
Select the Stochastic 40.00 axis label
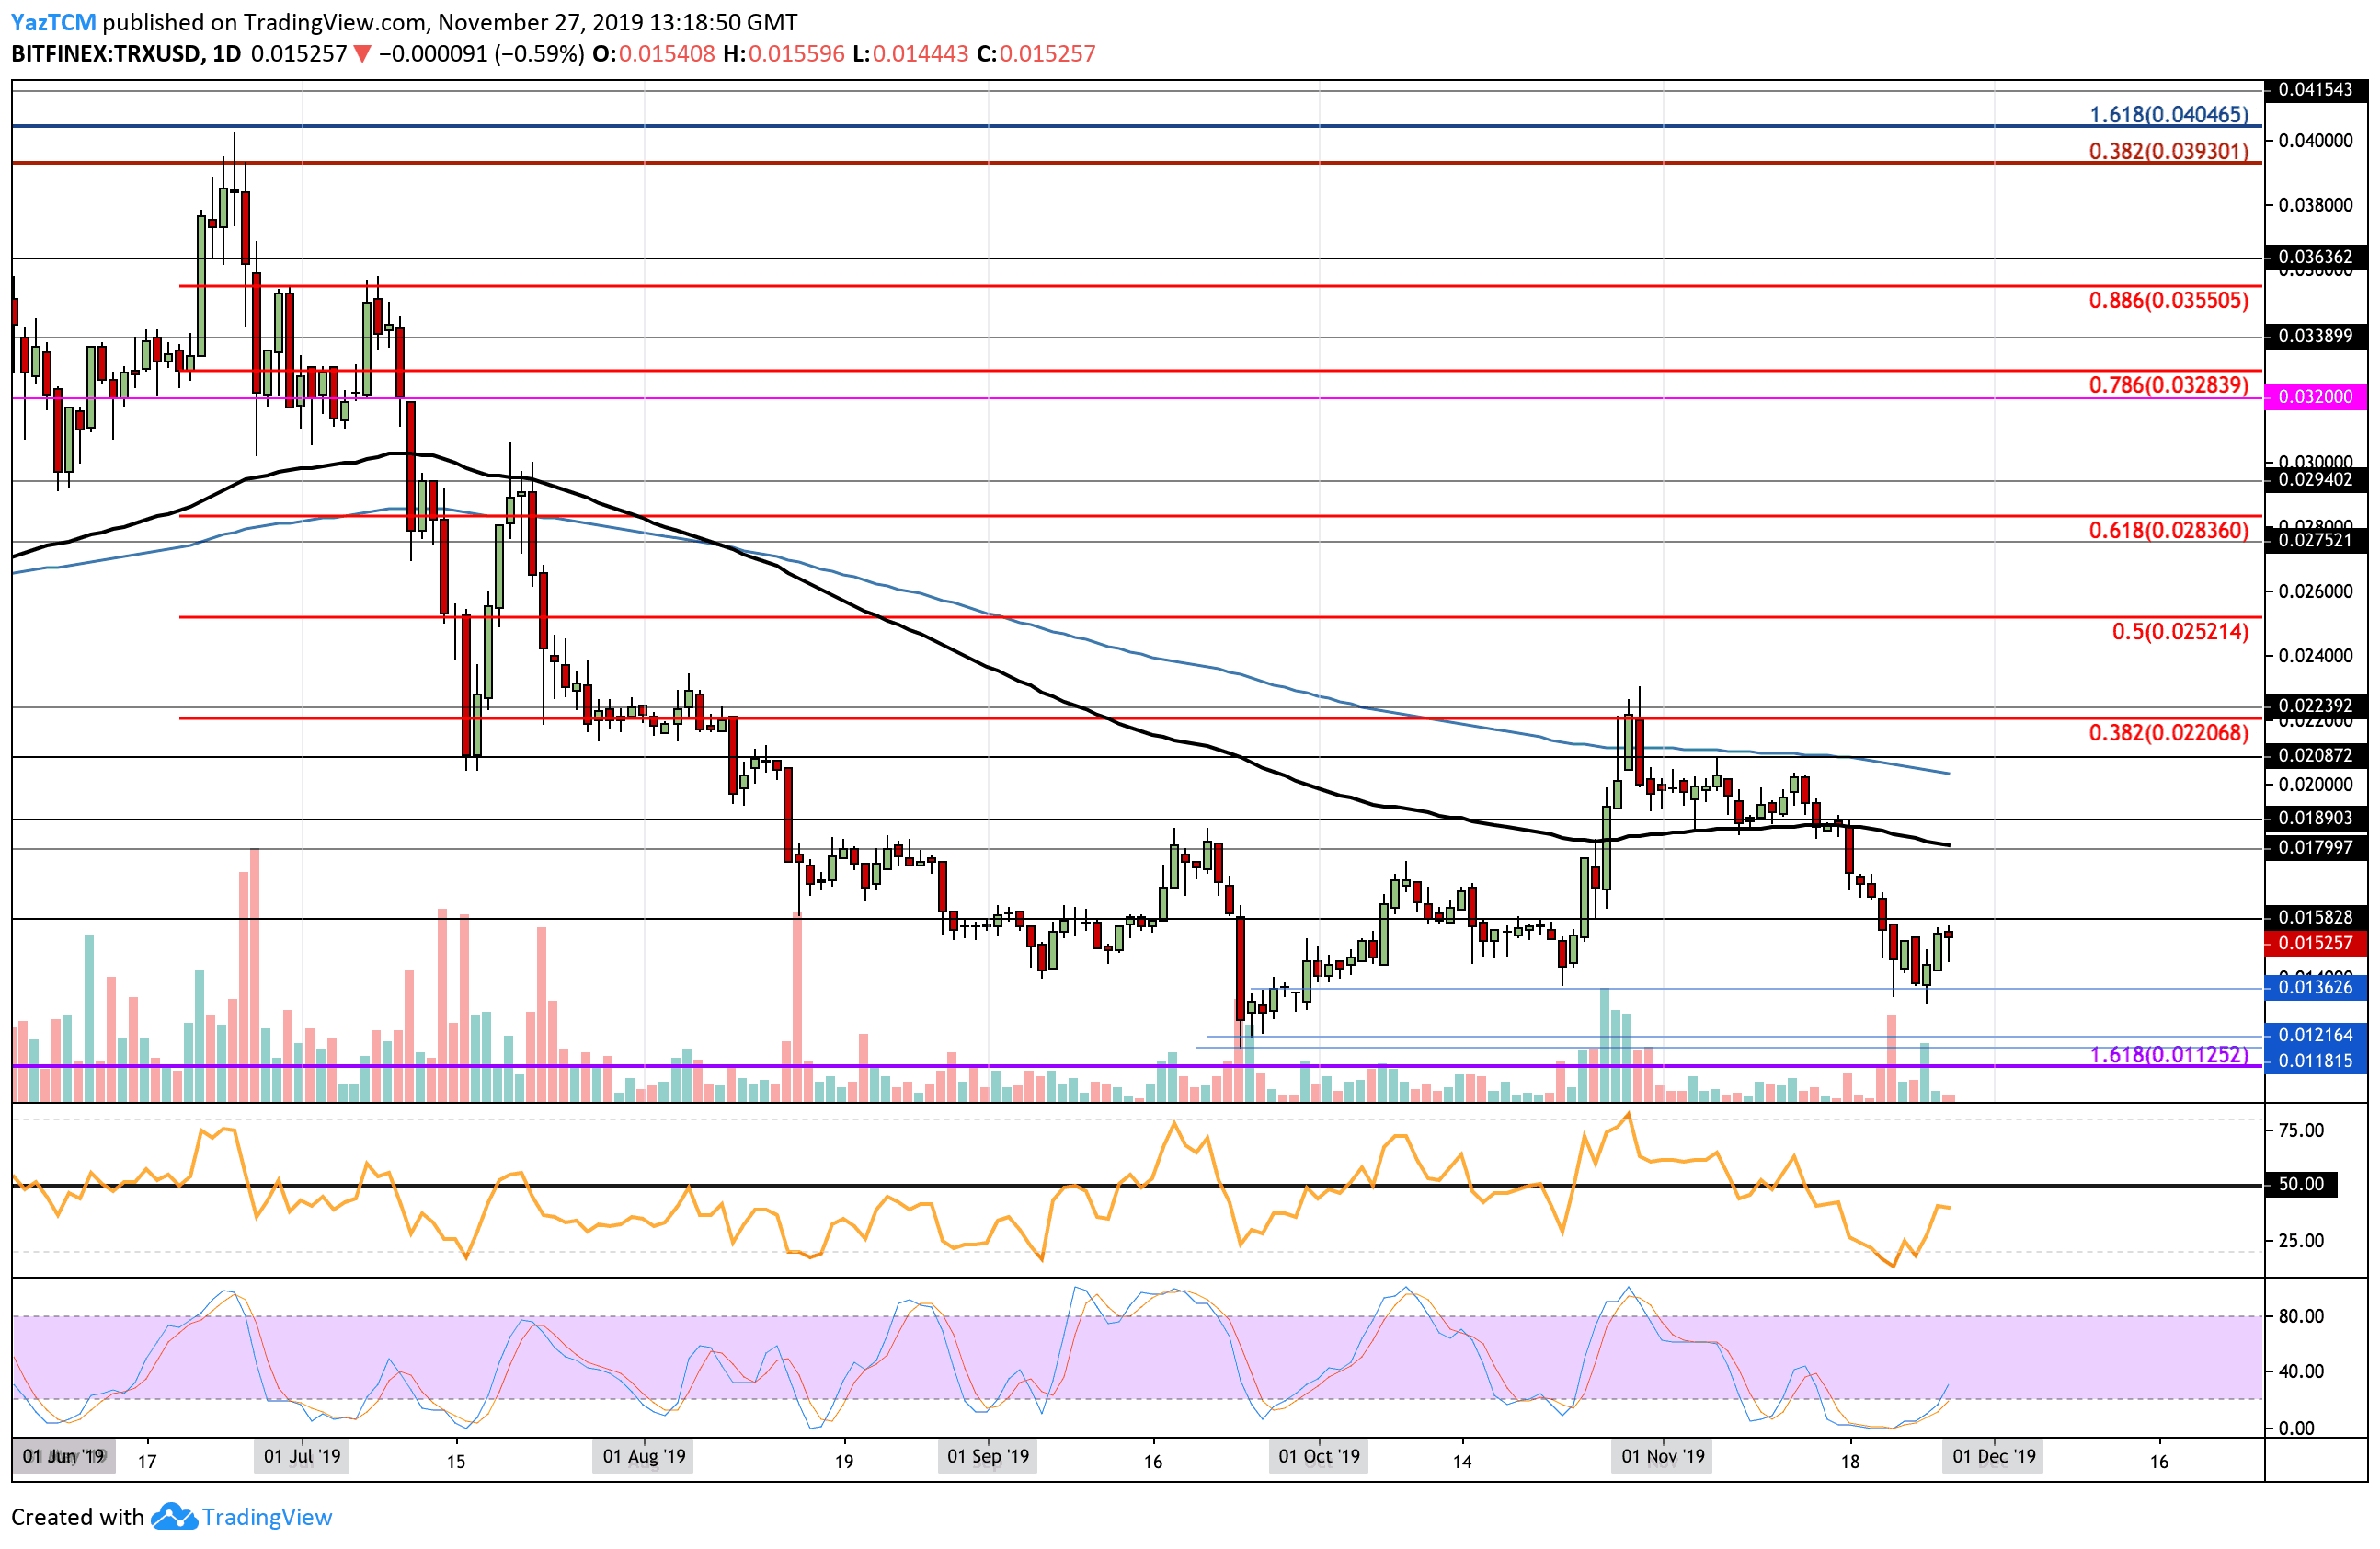[2301, 1371]
